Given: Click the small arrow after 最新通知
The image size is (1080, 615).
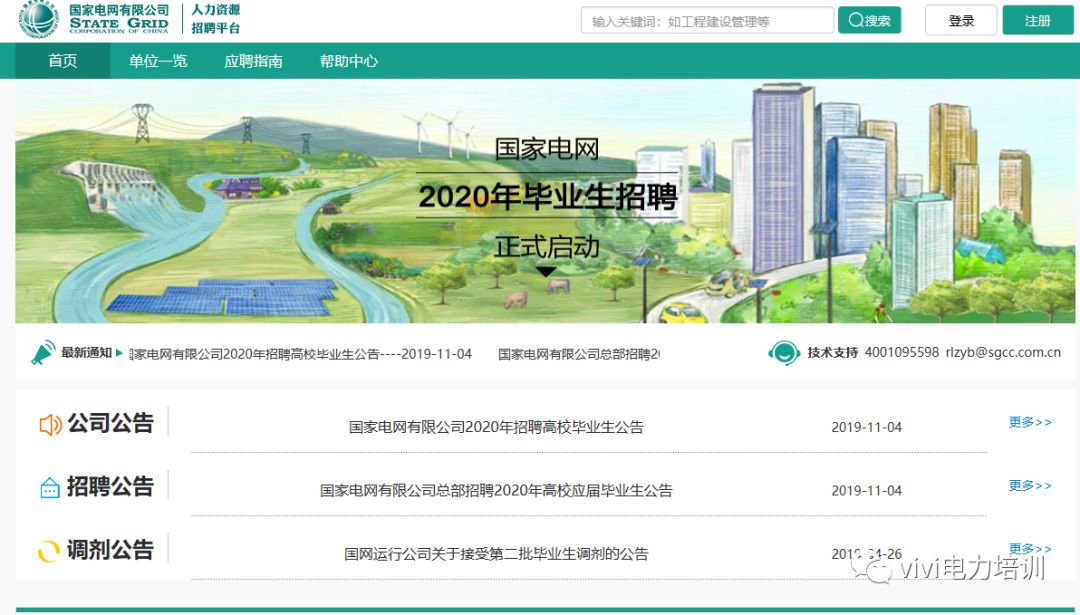Looking at the screenshot, I should point(119,353).
